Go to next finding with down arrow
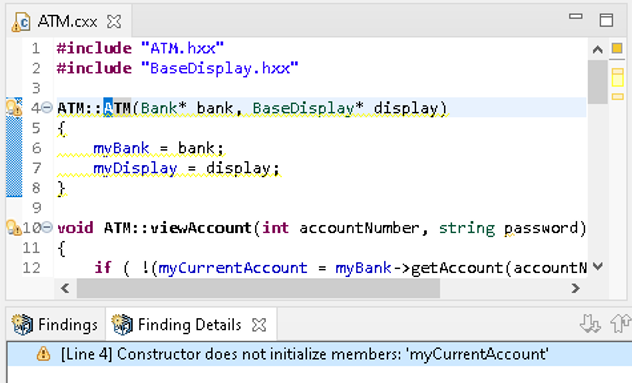The width and height of the screenshot is (632, 383). 590,324
